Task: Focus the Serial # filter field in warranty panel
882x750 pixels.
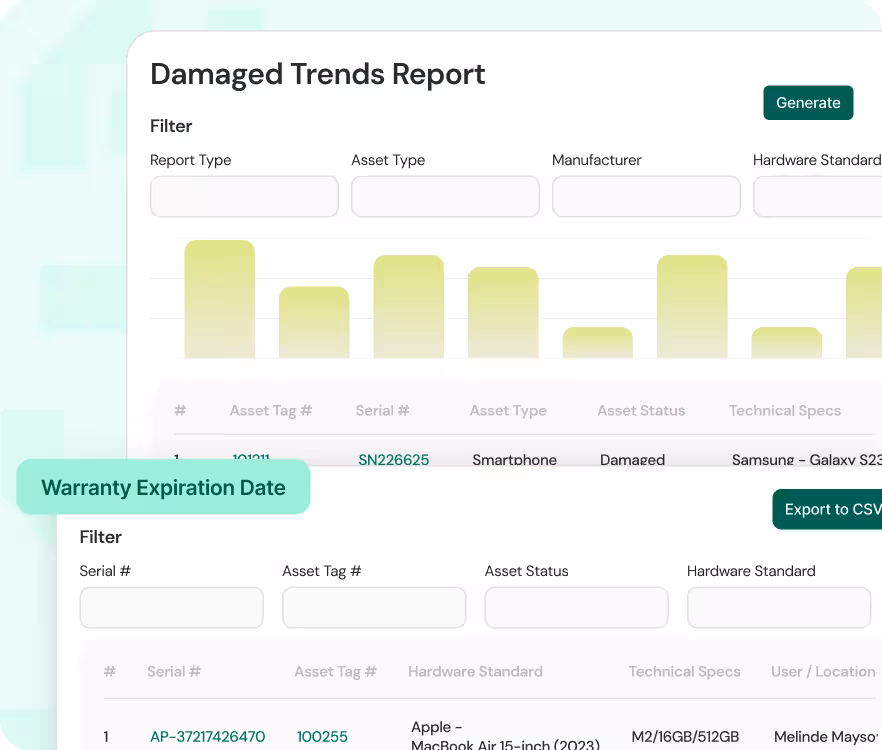Action: pyautogui.click(x=172, y=608)
